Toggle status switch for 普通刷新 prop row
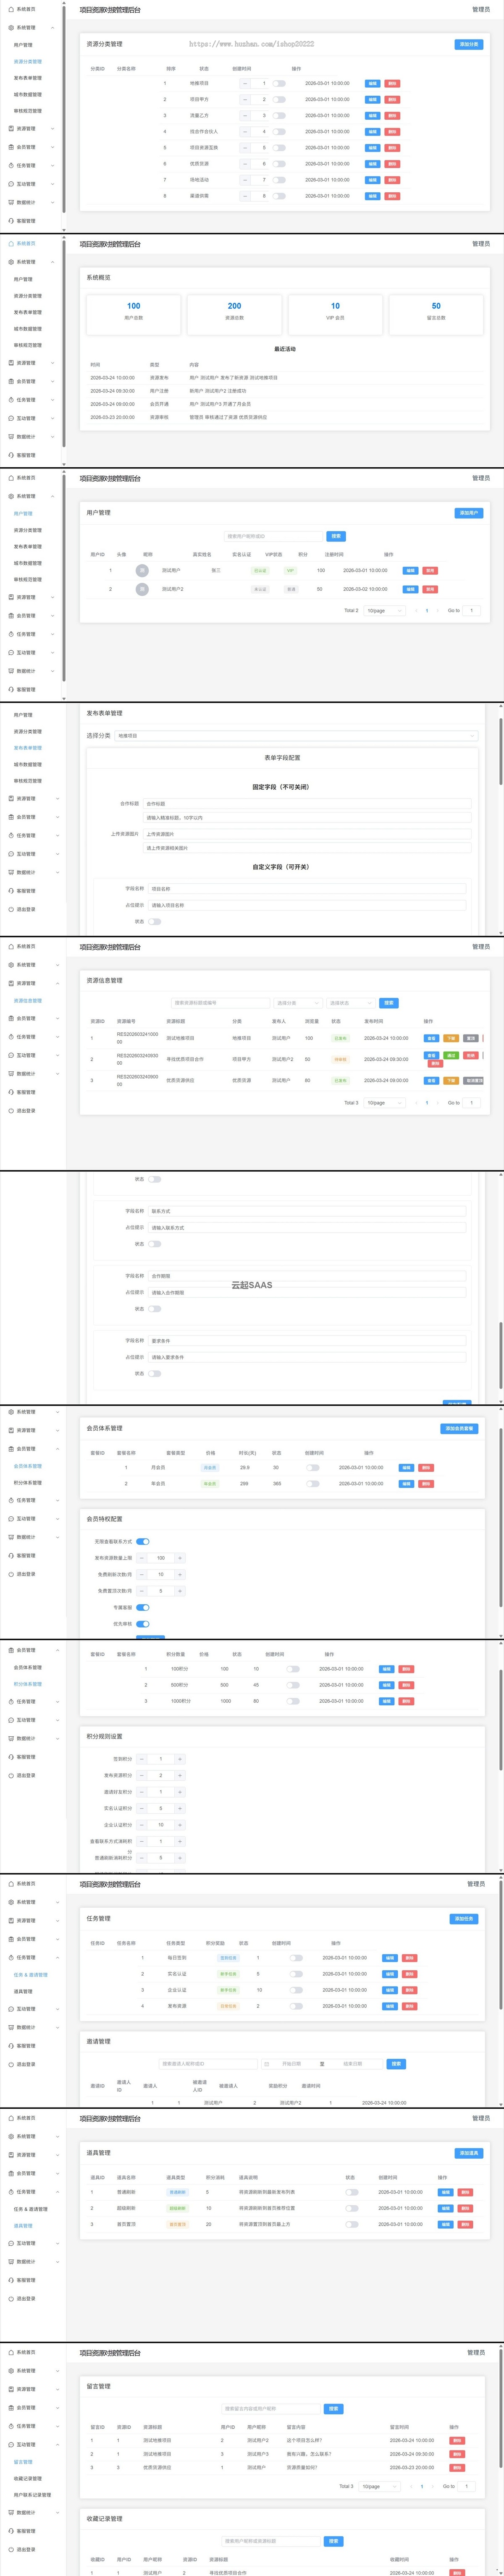504x2576 pixels. [x=351, y=2192]
